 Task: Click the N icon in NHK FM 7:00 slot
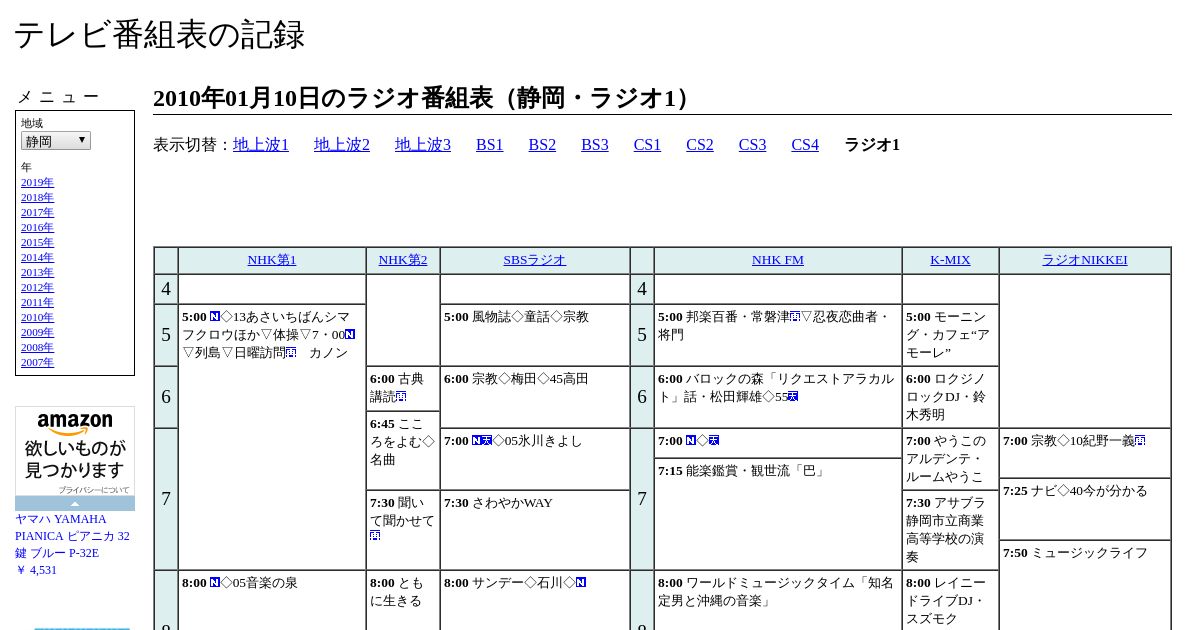point(690,441)
